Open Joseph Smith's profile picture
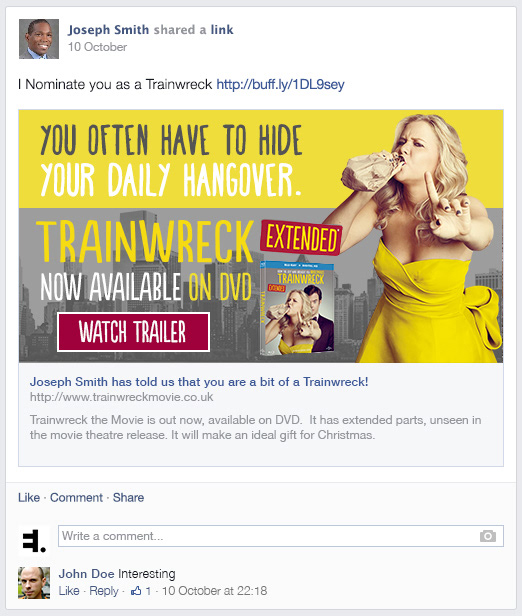The image size is (522, 616). pyautogui.click(x=39, y=39)
